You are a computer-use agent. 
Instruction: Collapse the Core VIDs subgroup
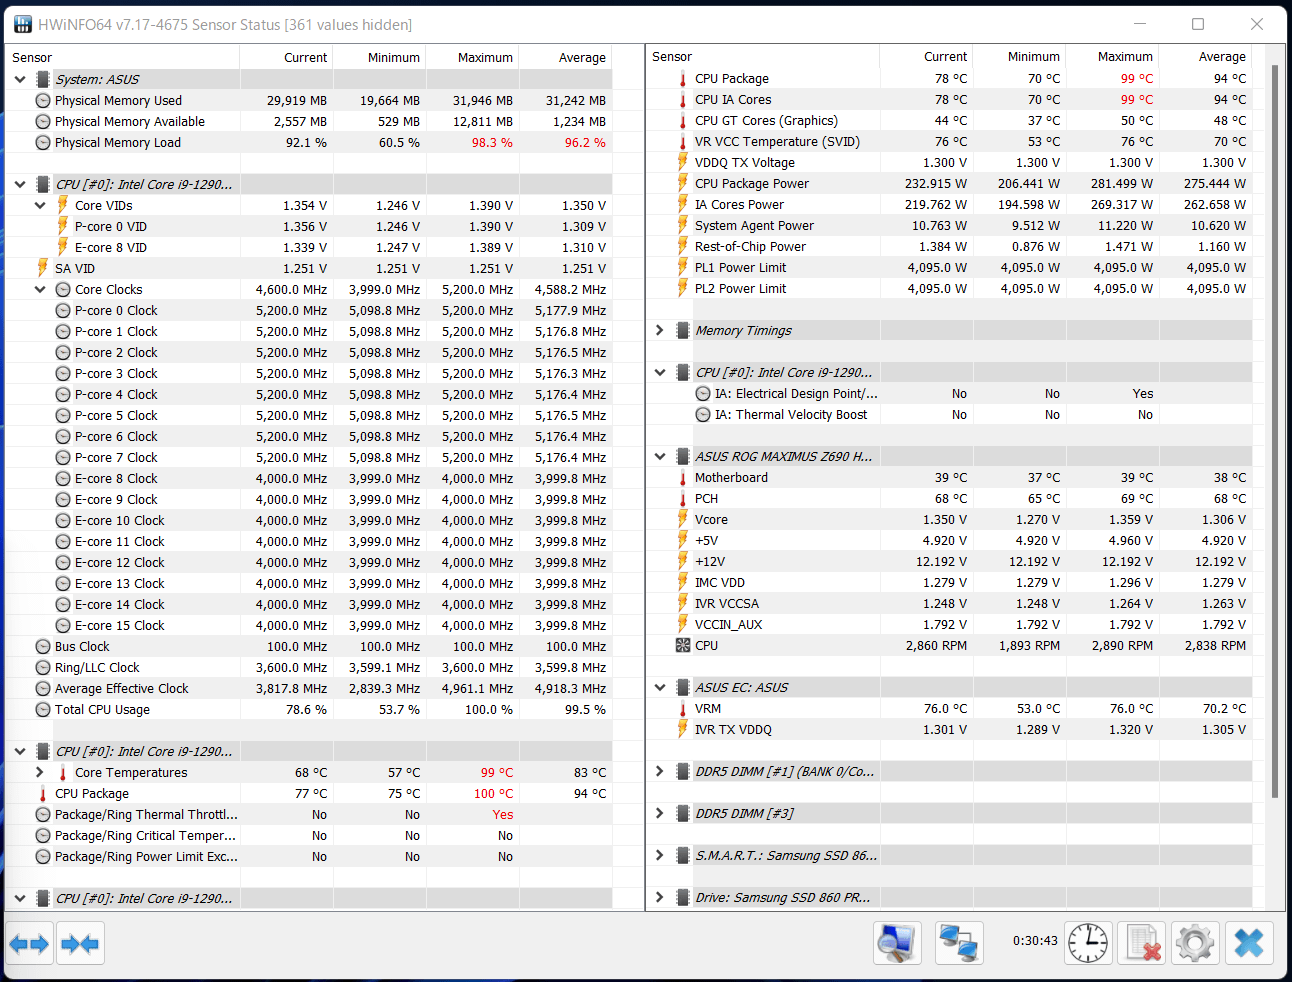[x=40, y=205]
